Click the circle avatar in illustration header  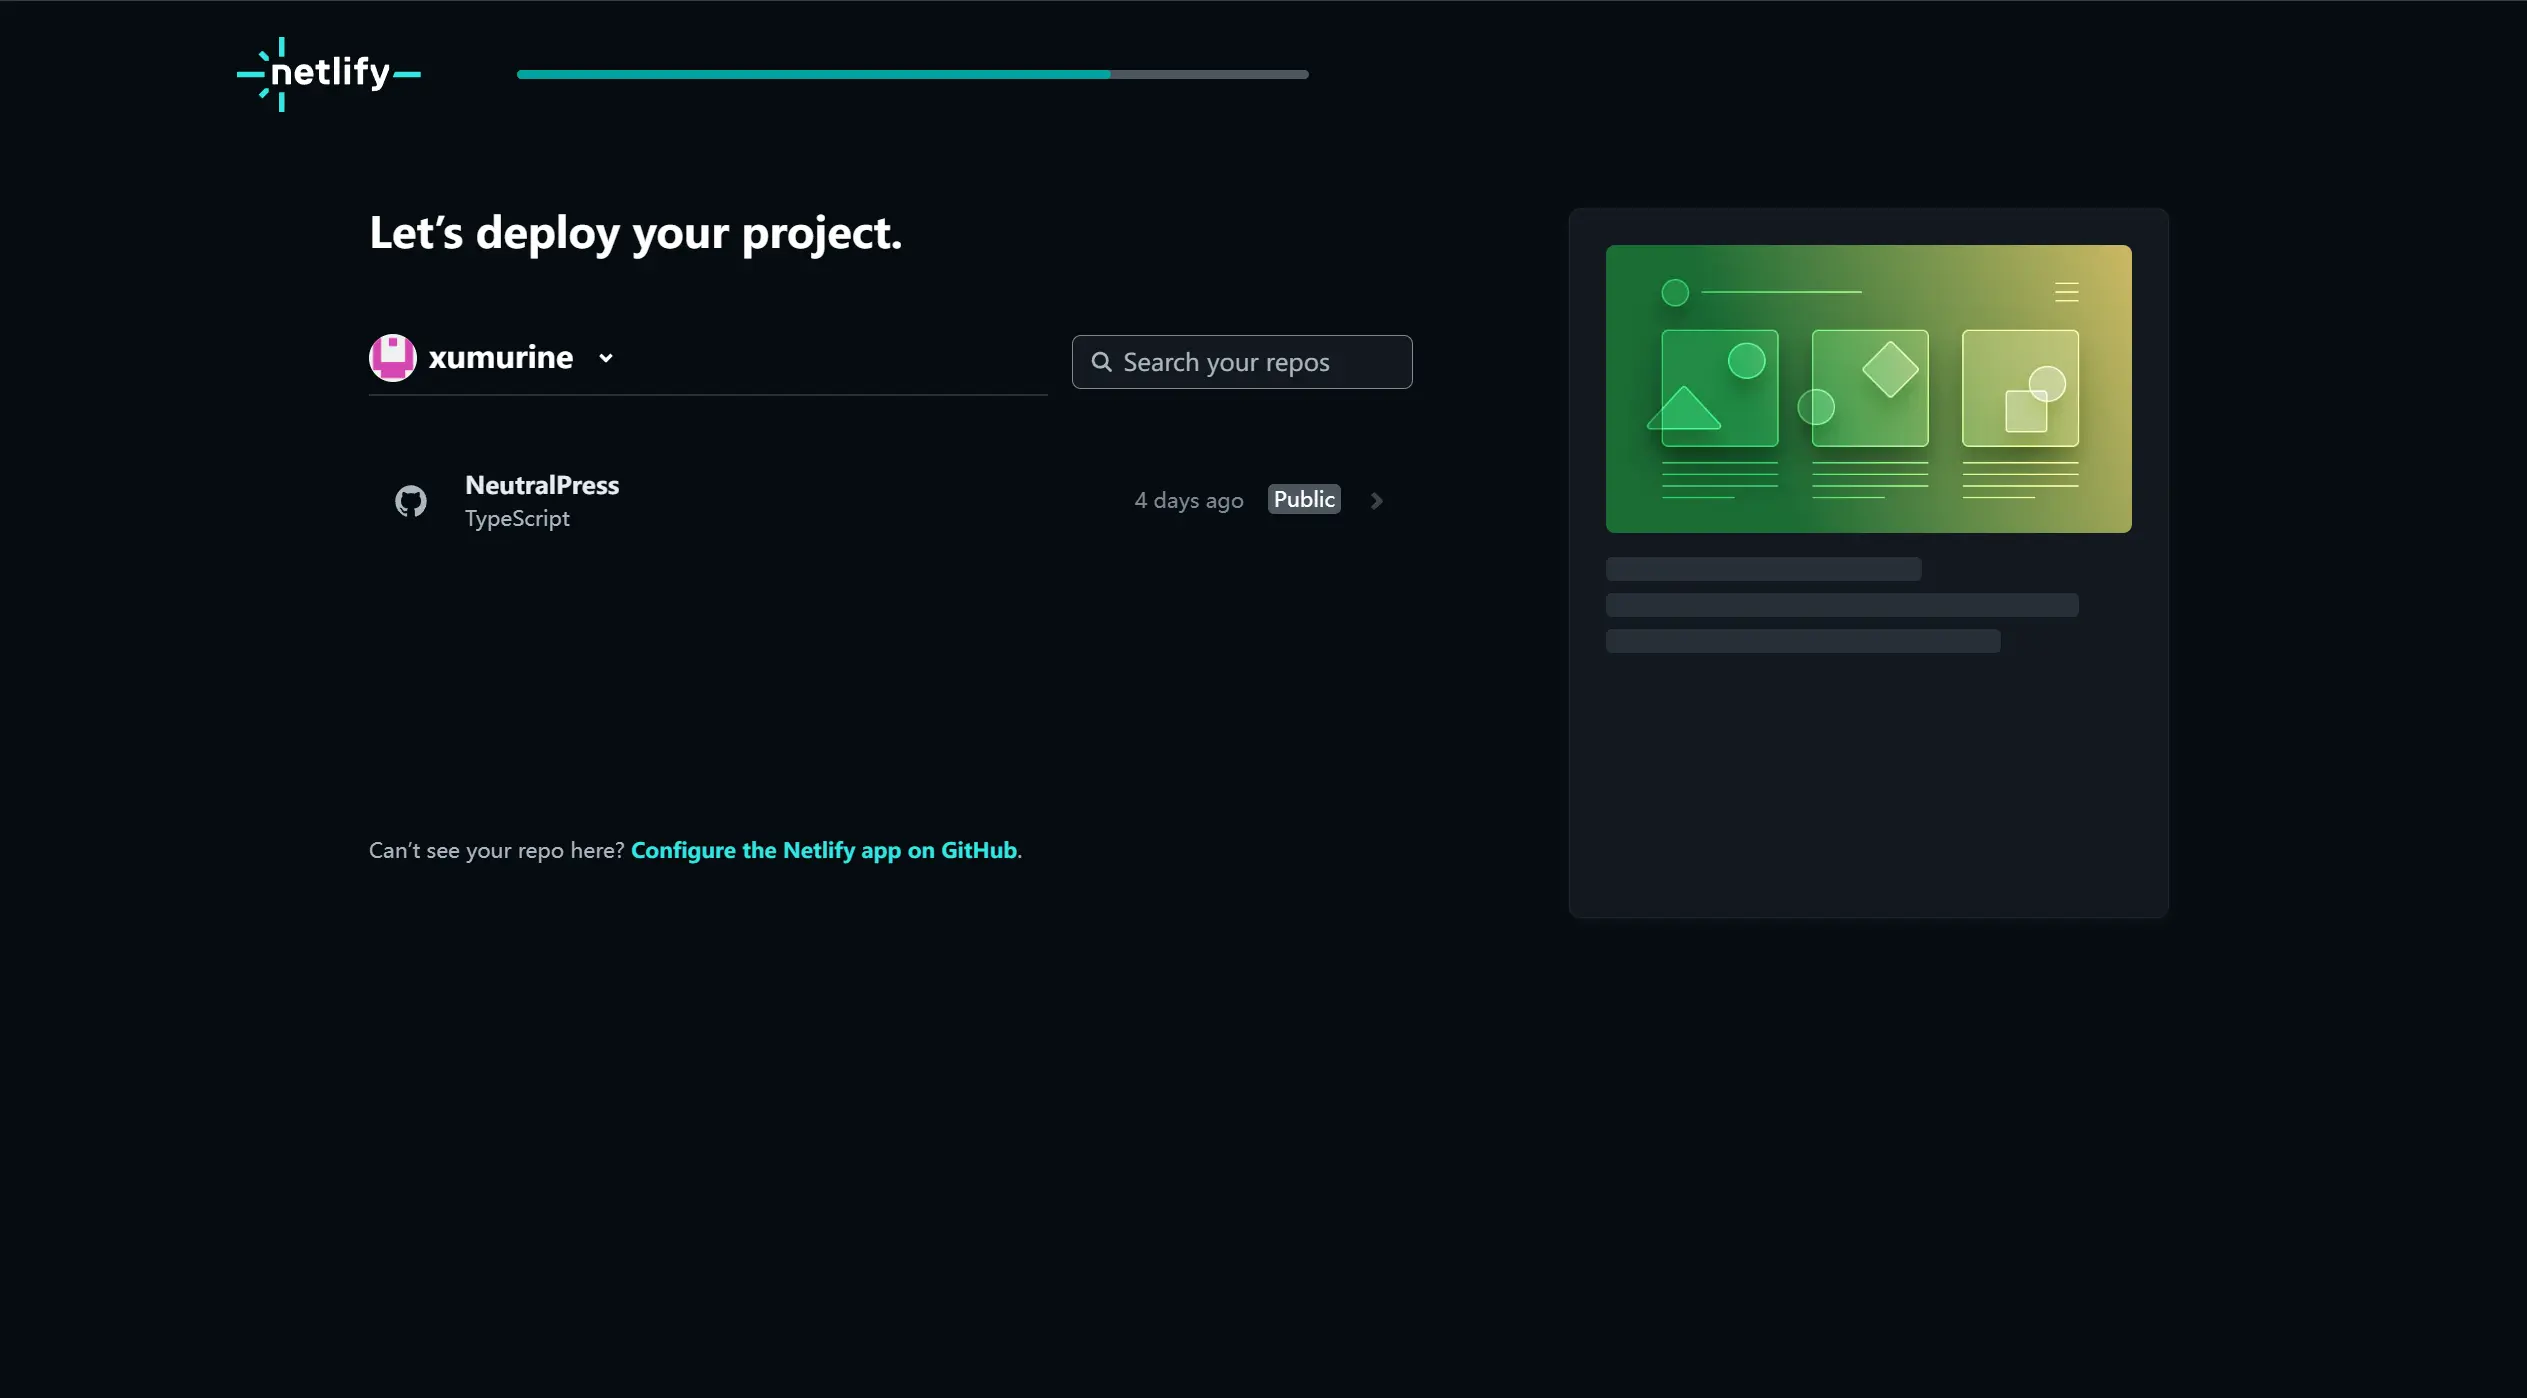pyautogui.click(x=1674, y=292)
